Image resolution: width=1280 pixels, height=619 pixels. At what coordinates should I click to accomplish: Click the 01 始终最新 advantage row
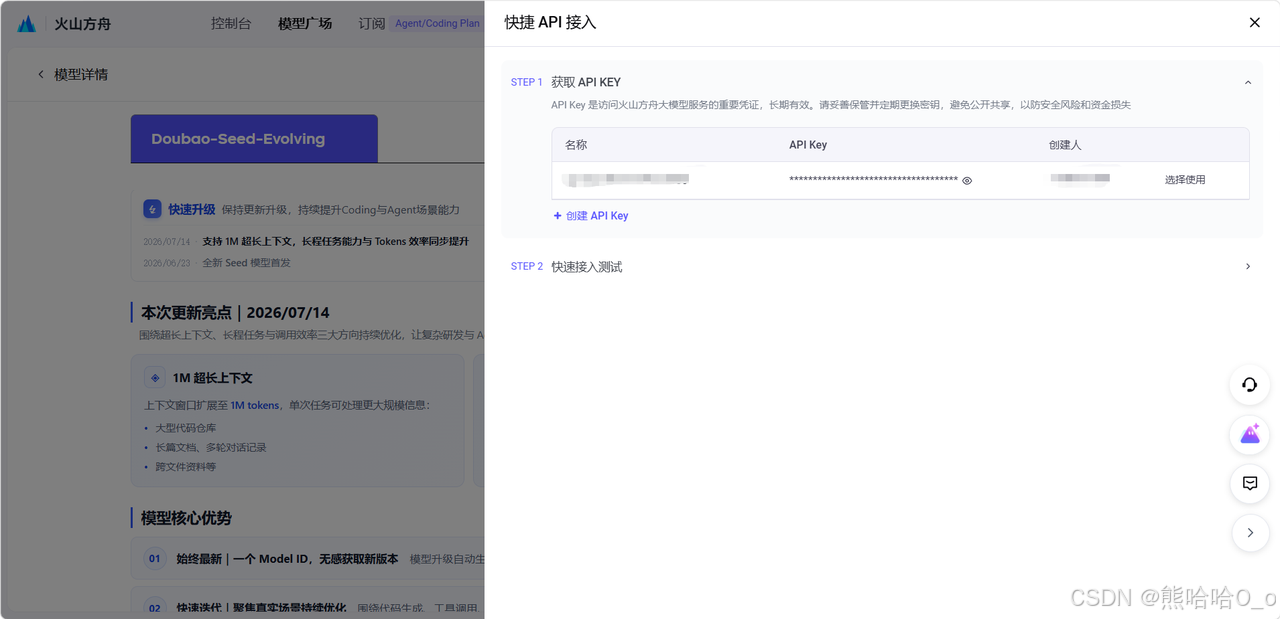308,558
